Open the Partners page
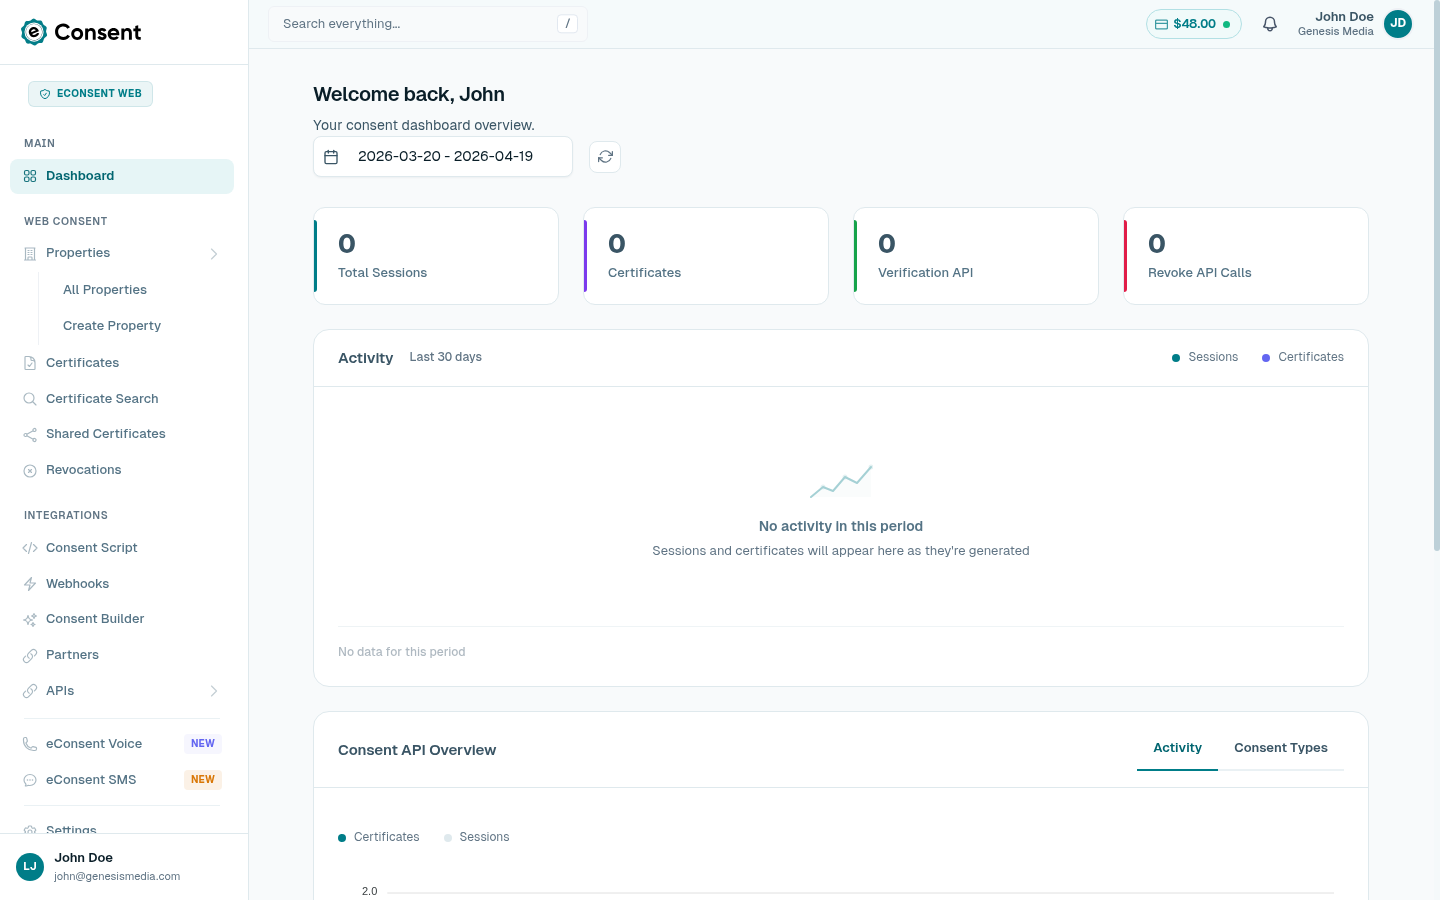Screen dimensions: 1440x900 point(122,655)
